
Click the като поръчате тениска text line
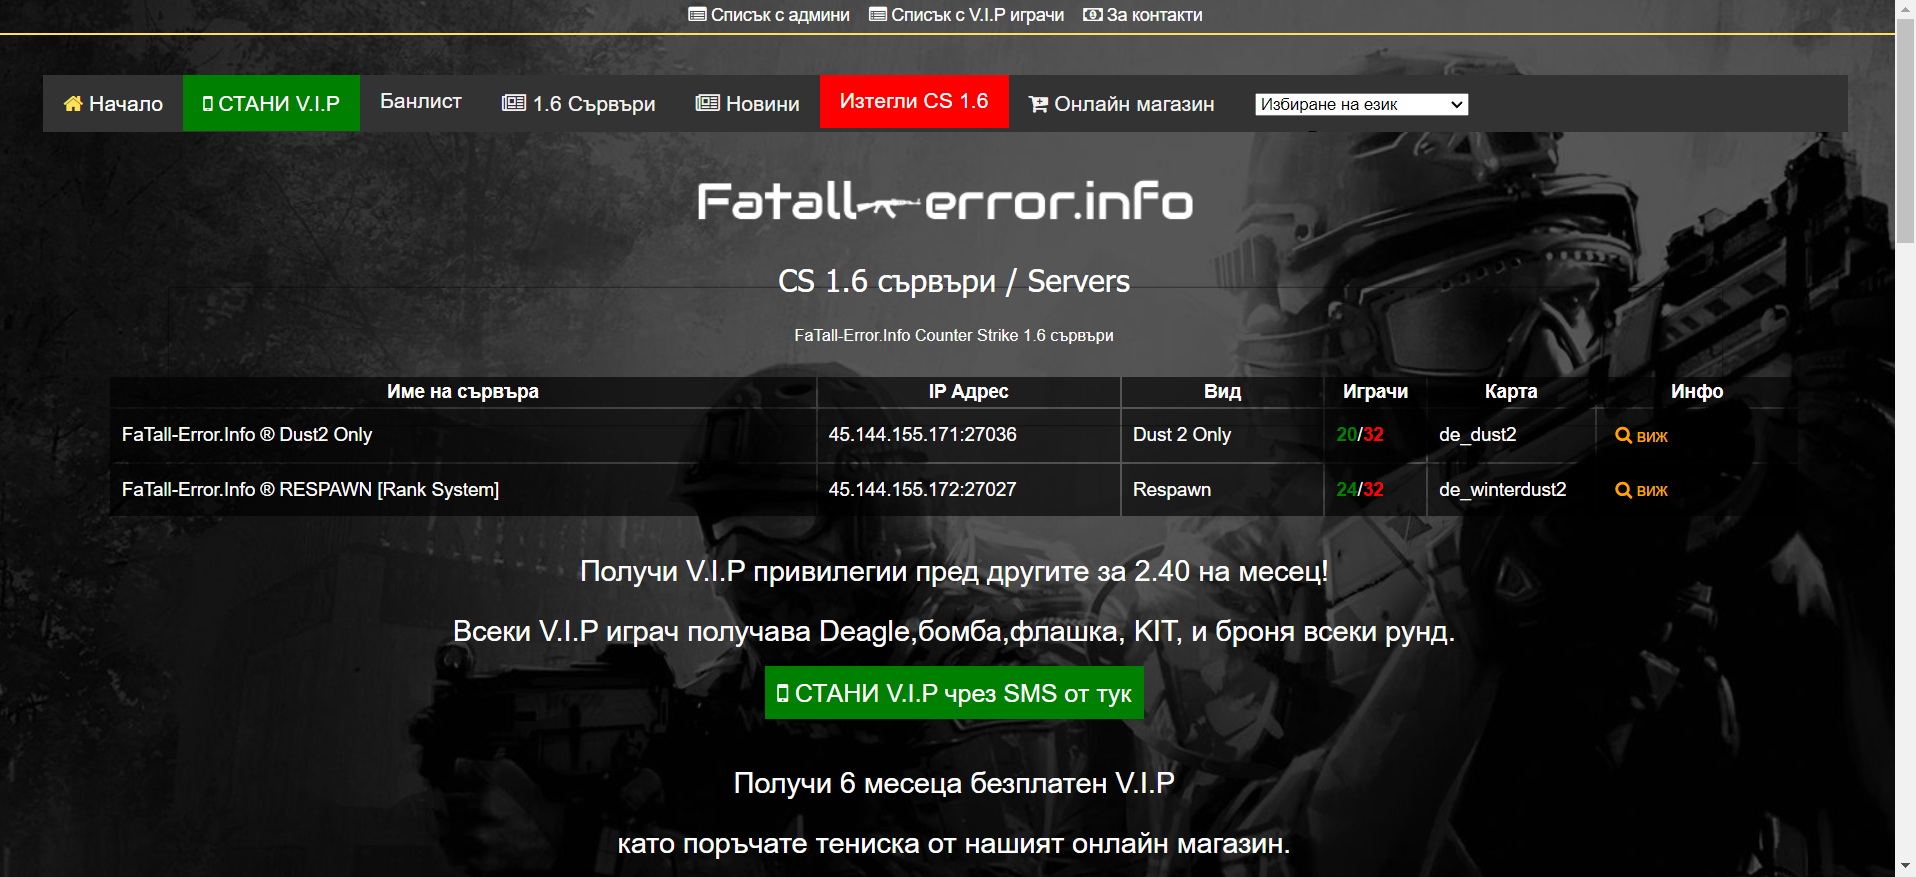point(954,844)
